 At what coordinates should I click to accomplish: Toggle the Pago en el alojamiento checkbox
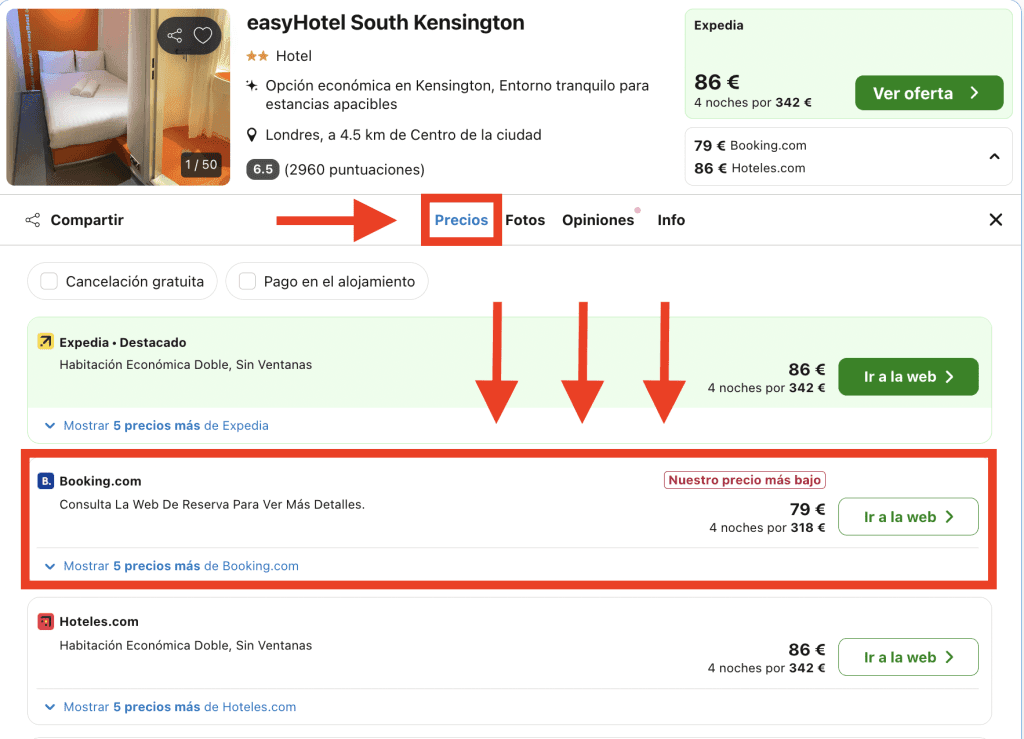click(247, 282)
